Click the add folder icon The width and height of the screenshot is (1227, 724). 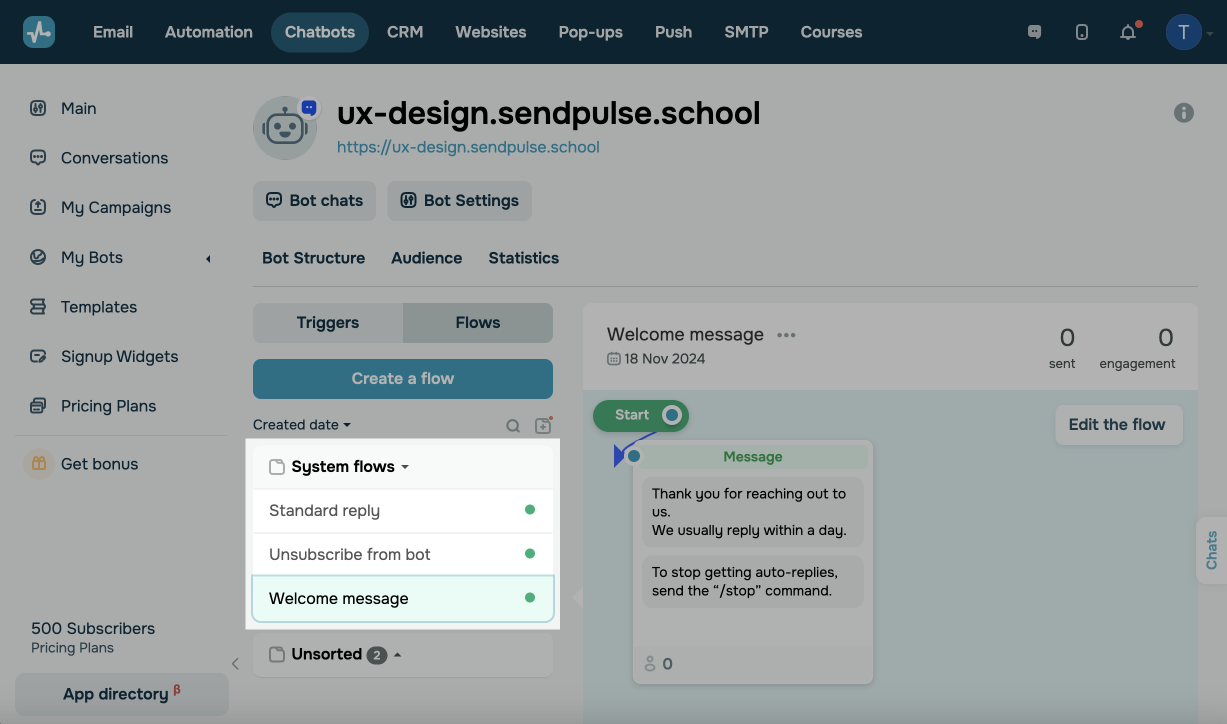point(543,426)
